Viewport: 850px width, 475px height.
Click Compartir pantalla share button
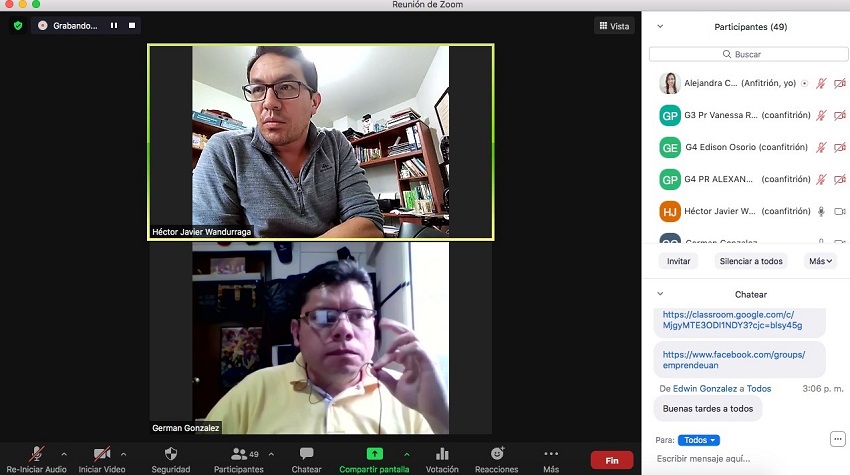tap(374, 459)
